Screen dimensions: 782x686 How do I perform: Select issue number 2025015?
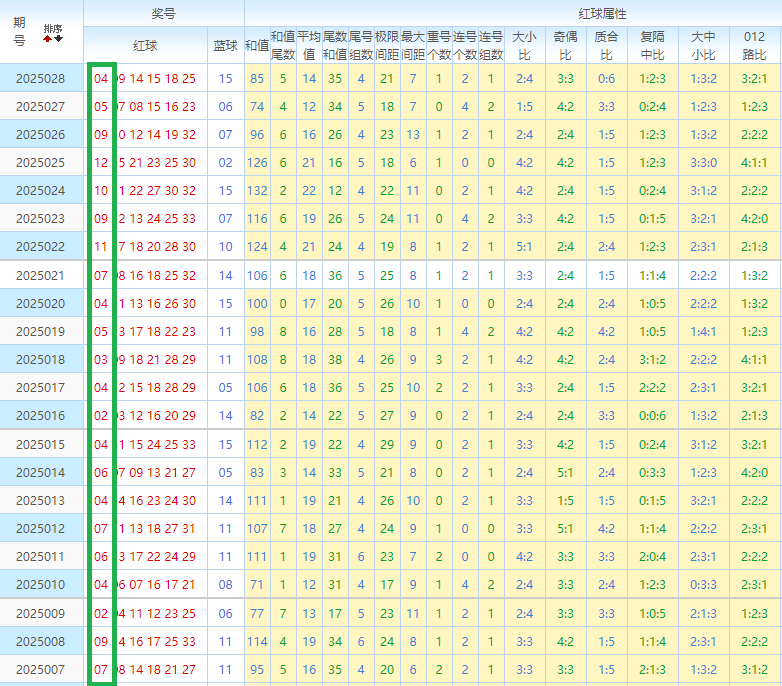point(40,444)
